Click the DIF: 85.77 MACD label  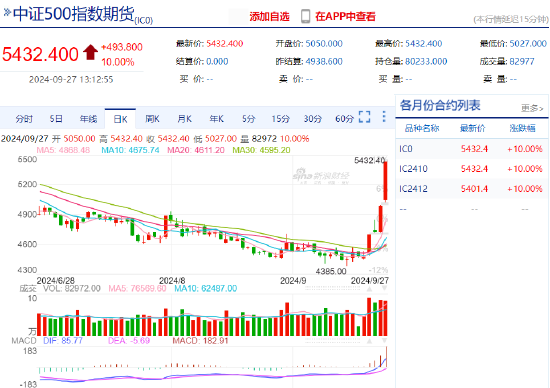click(63, 341)
